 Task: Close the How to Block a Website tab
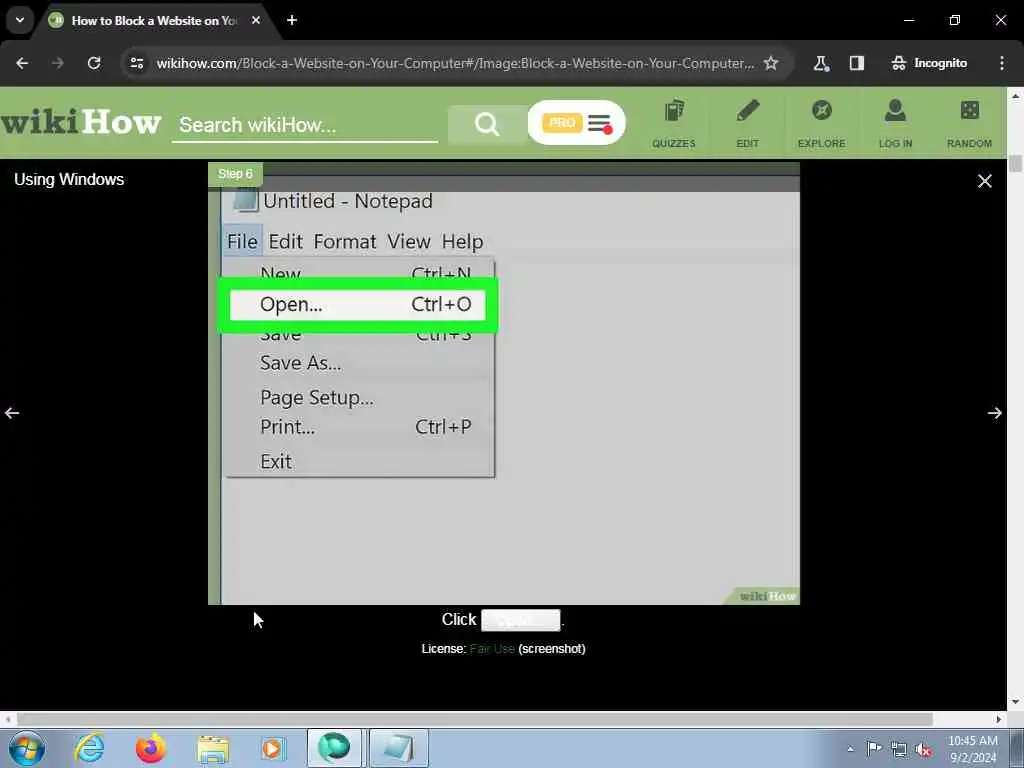(x=256, y=20)
